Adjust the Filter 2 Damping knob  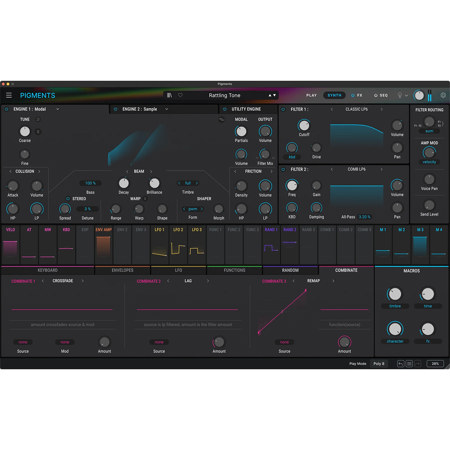(316, 208)
